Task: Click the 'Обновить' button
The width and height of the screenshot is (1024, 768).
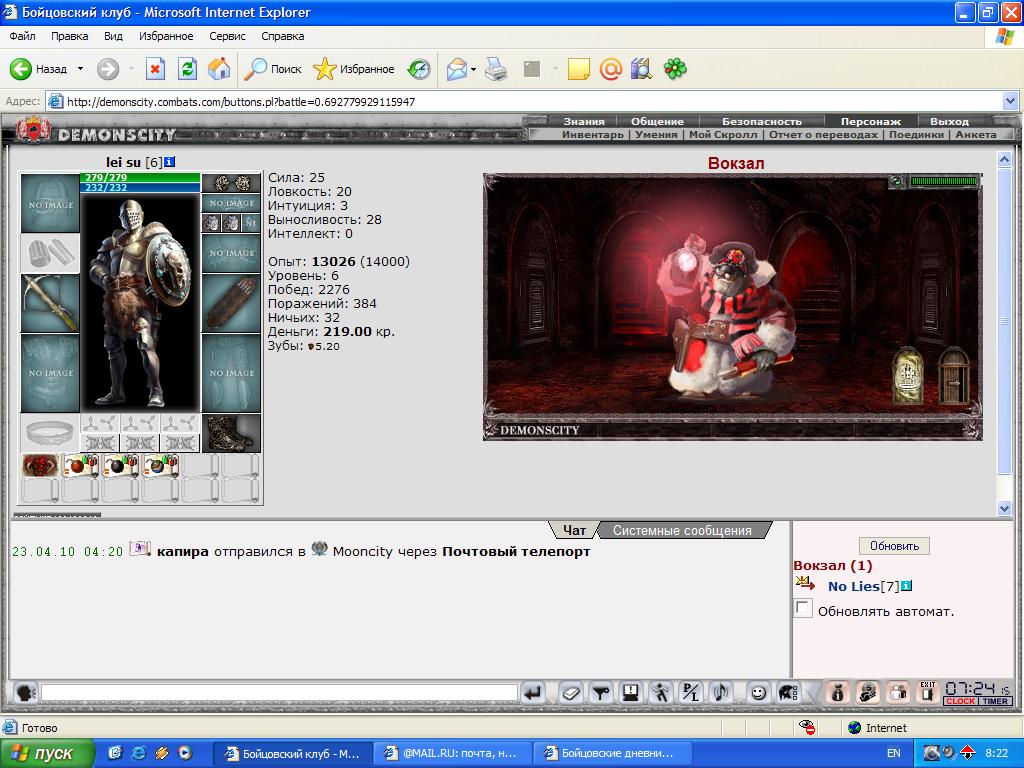Action: [894, 545]
